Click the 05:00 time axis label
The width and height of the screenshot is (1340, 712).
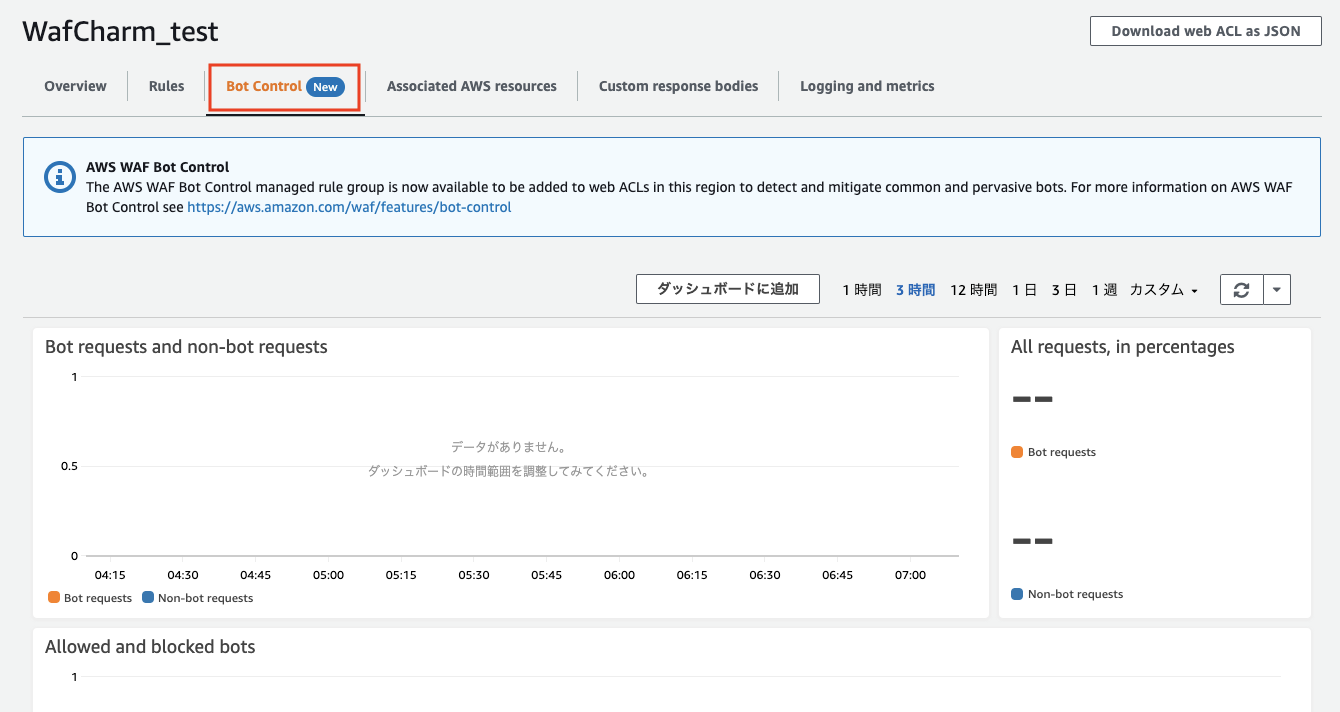328,575
